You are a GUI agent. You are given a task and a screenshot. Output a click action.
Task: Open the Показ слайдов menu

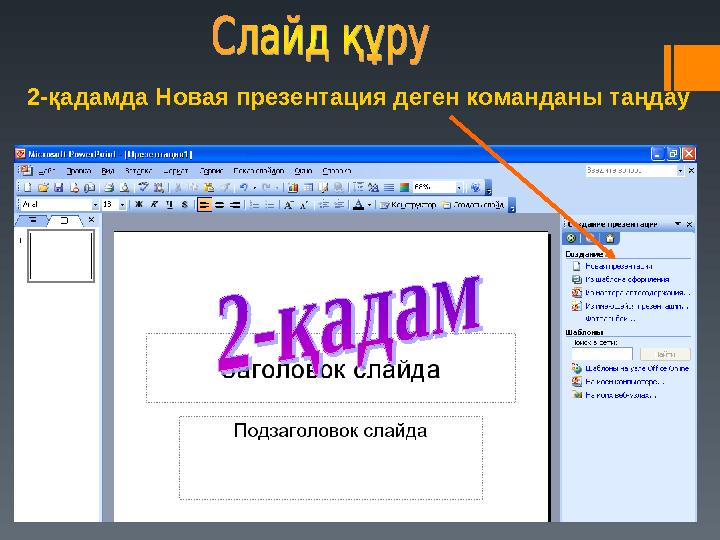pos(259,171)
